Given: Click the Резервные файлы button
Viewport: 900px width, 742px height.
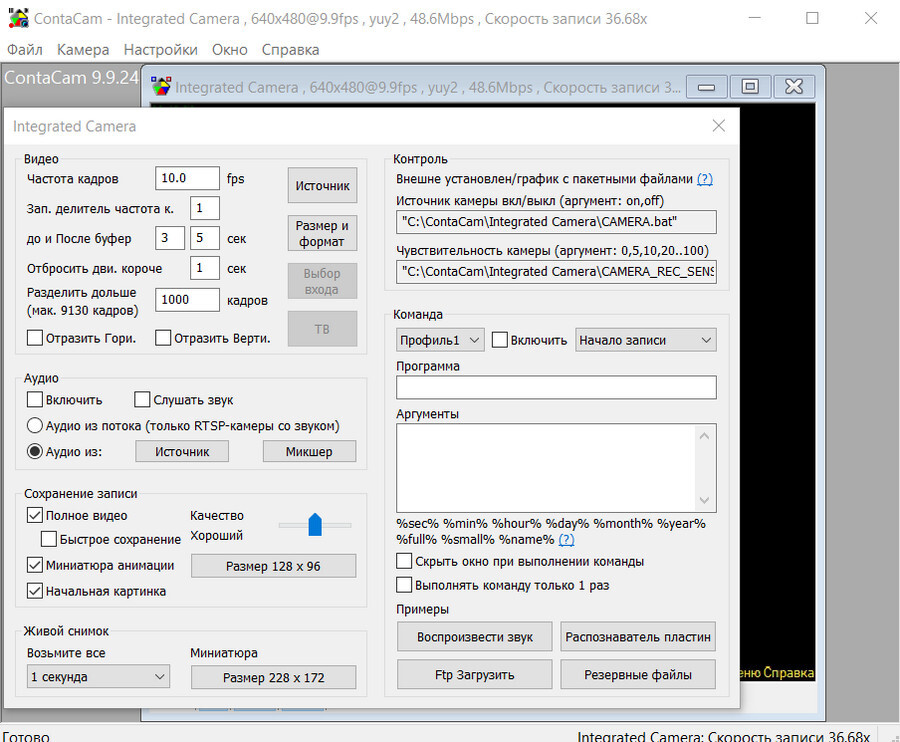Looking at the screenshot, I should coord(638,675).
